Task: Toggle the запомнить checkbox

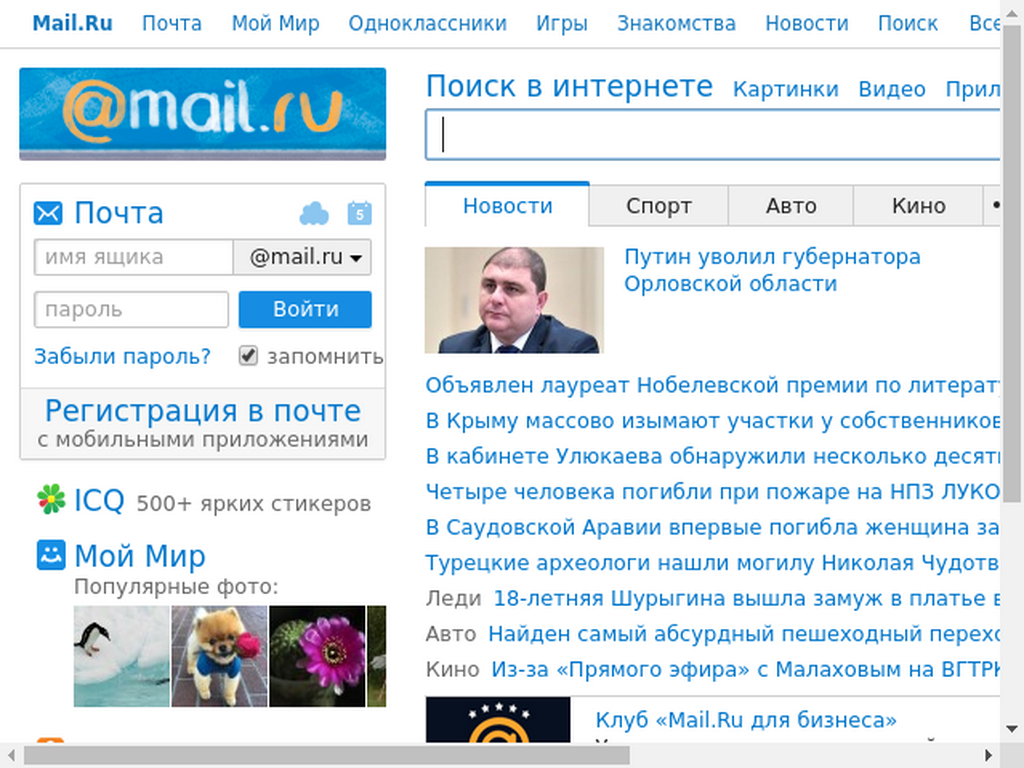Action: [248, 356]
